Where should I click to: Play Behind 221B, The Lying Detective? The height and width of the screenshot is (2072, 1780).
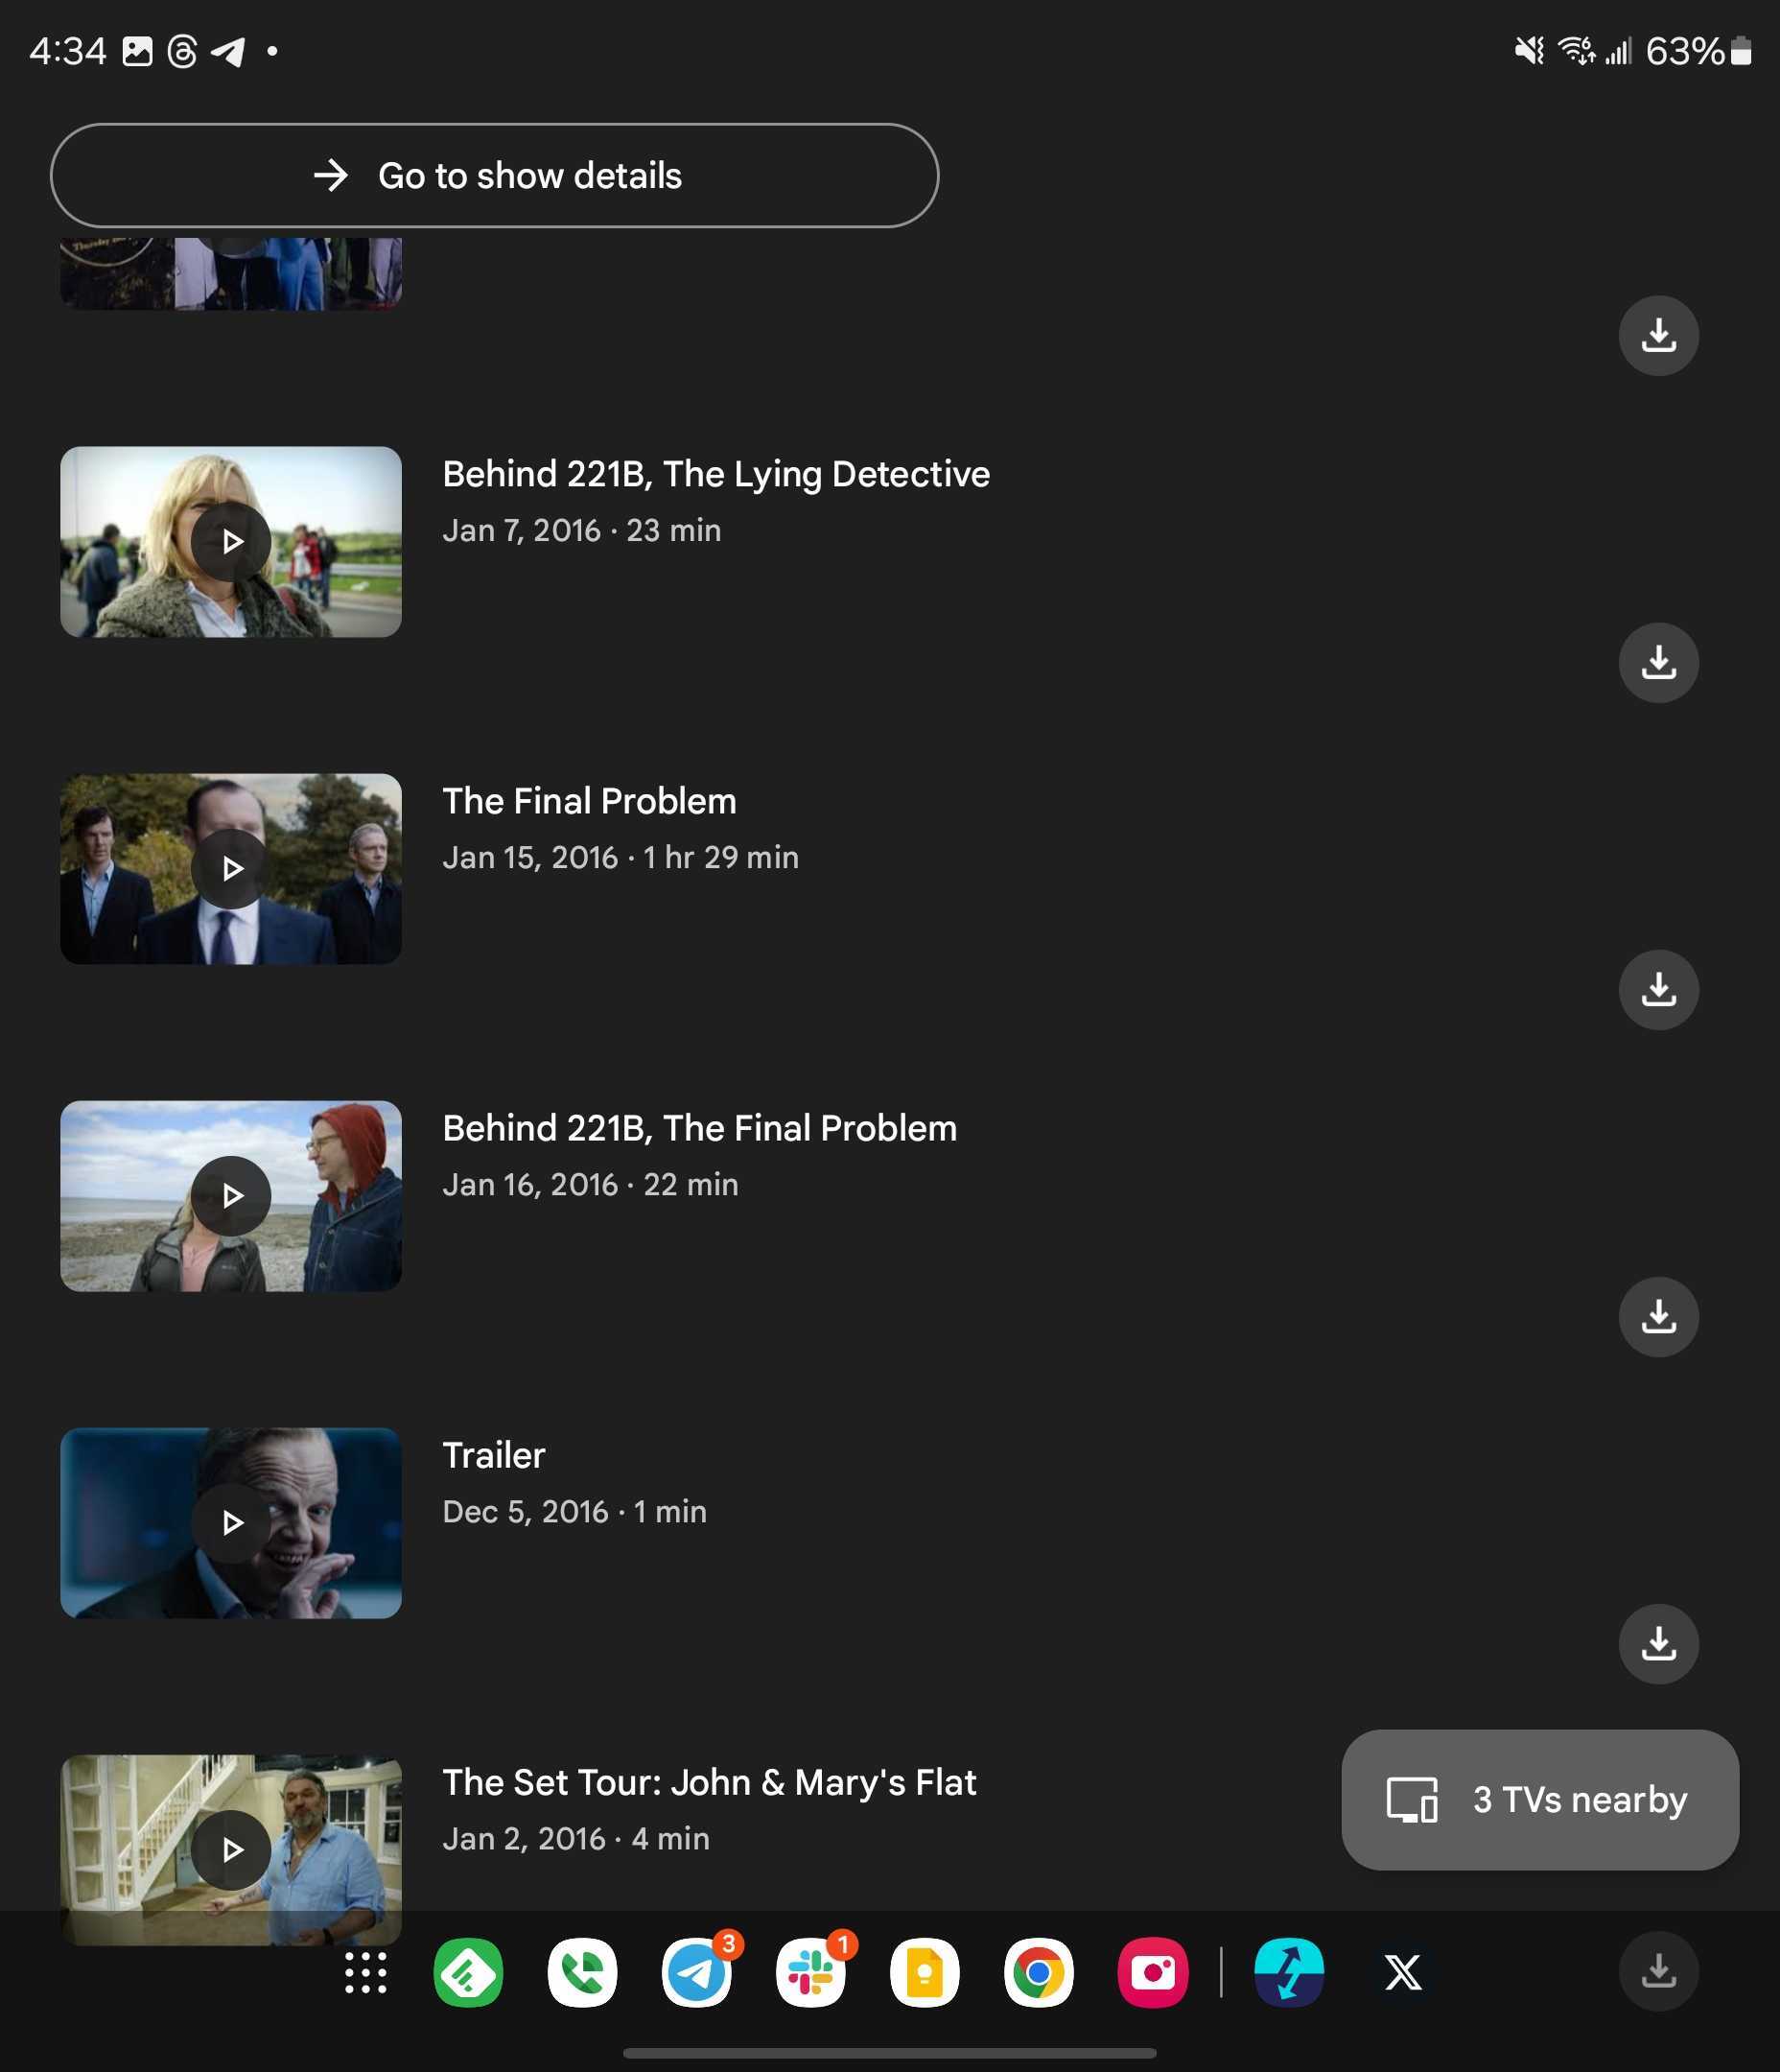[231, 542]
